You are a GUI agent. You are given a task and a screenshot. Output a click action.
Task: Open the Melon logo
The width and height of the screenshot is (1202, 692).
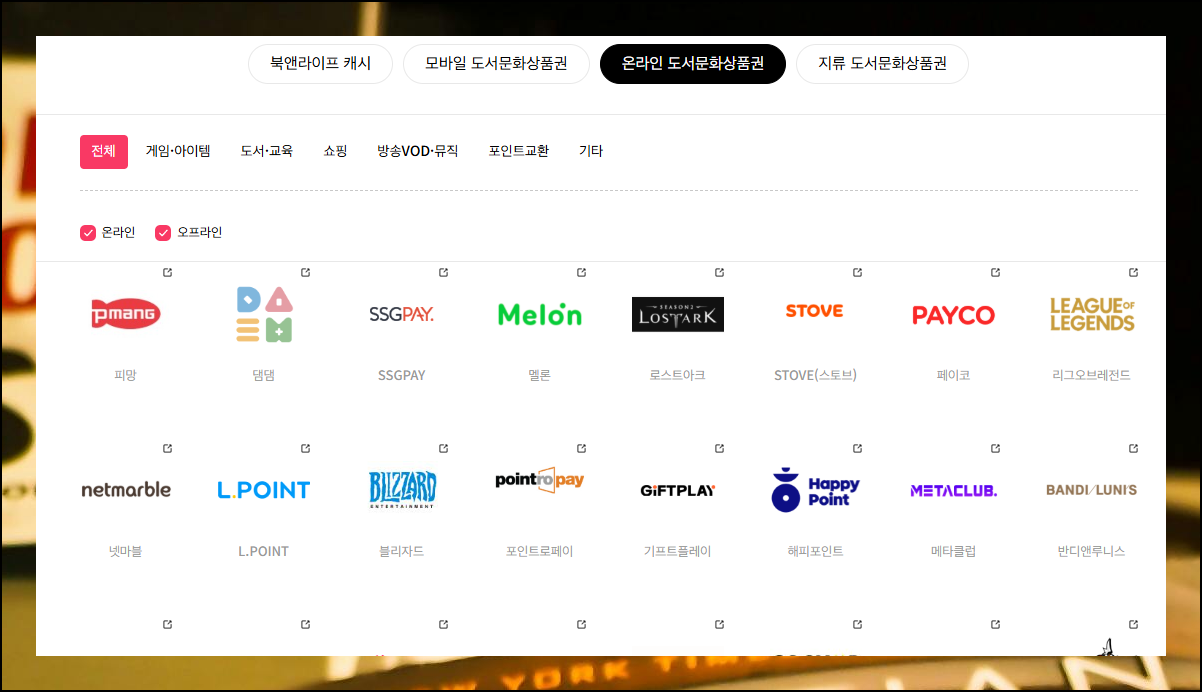click(x=540, y=314)
